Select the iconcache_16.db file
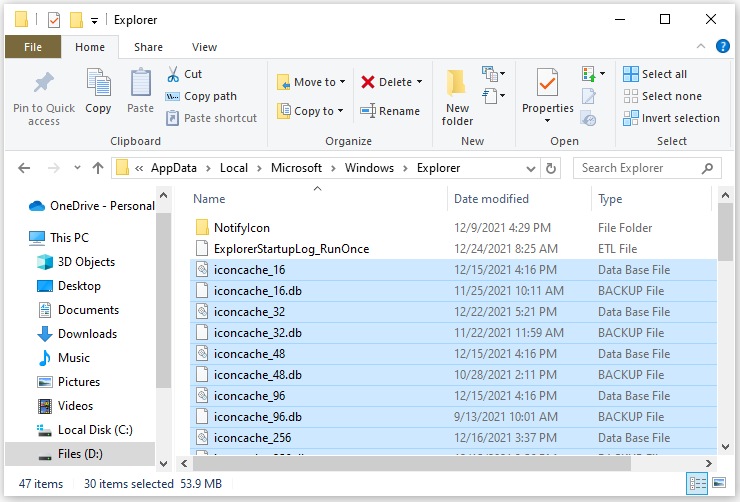740x502 pixels. coord(453,291)
